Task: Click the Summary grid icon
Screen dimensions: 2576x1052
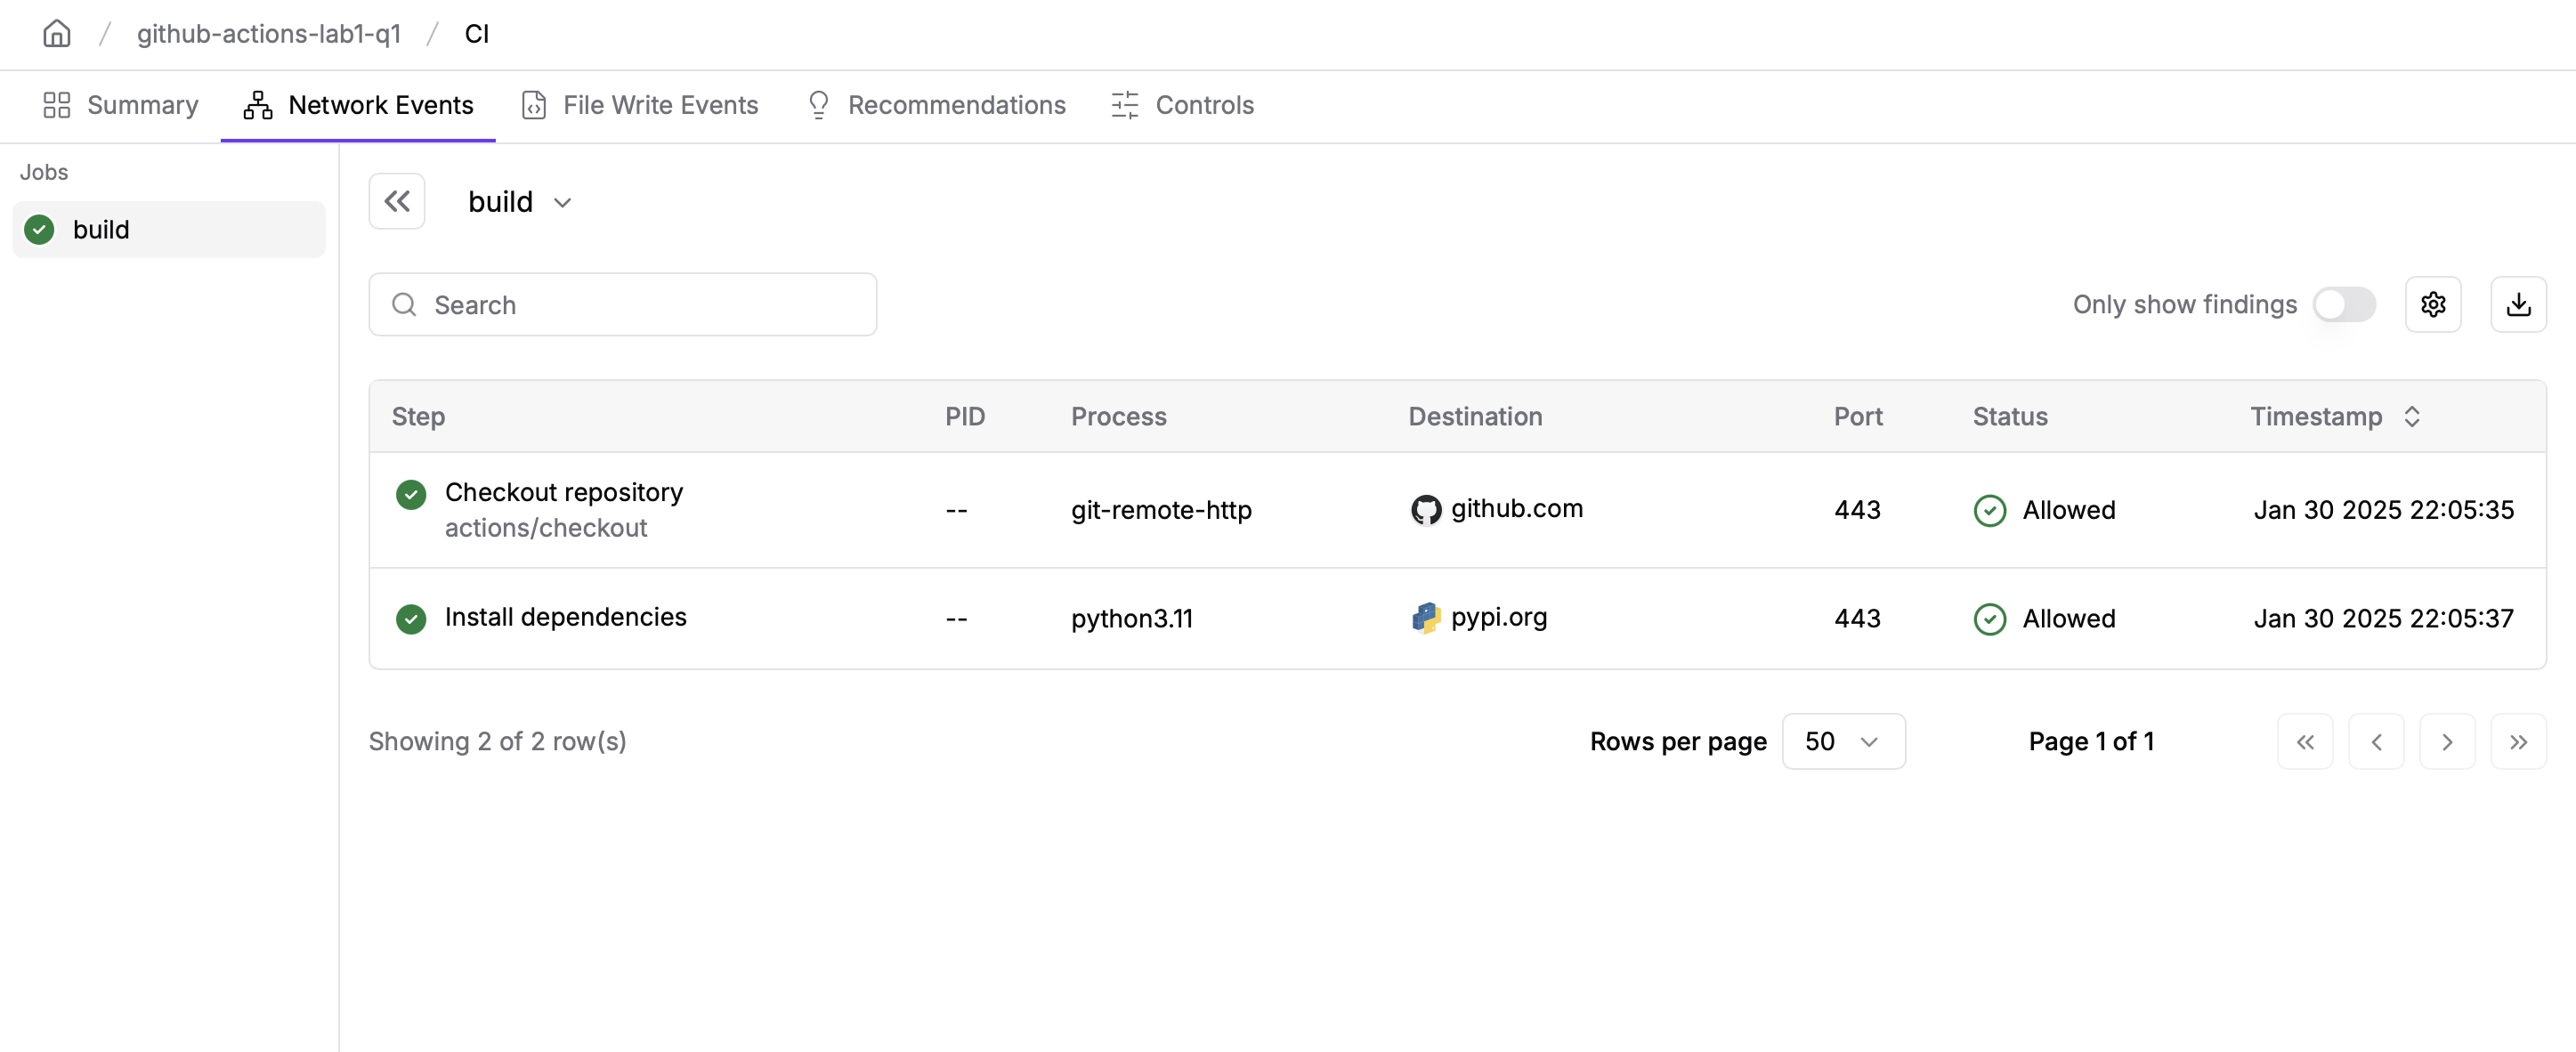Action: coord(56,105)
